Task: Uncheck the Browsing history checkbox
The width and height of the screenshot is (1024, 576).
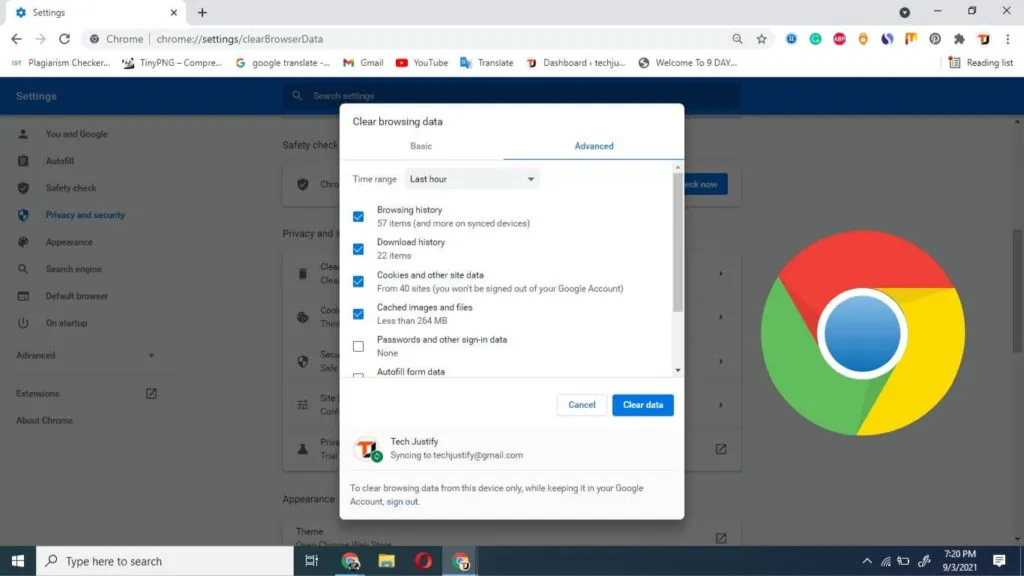Action: click(x=358, y=216)
